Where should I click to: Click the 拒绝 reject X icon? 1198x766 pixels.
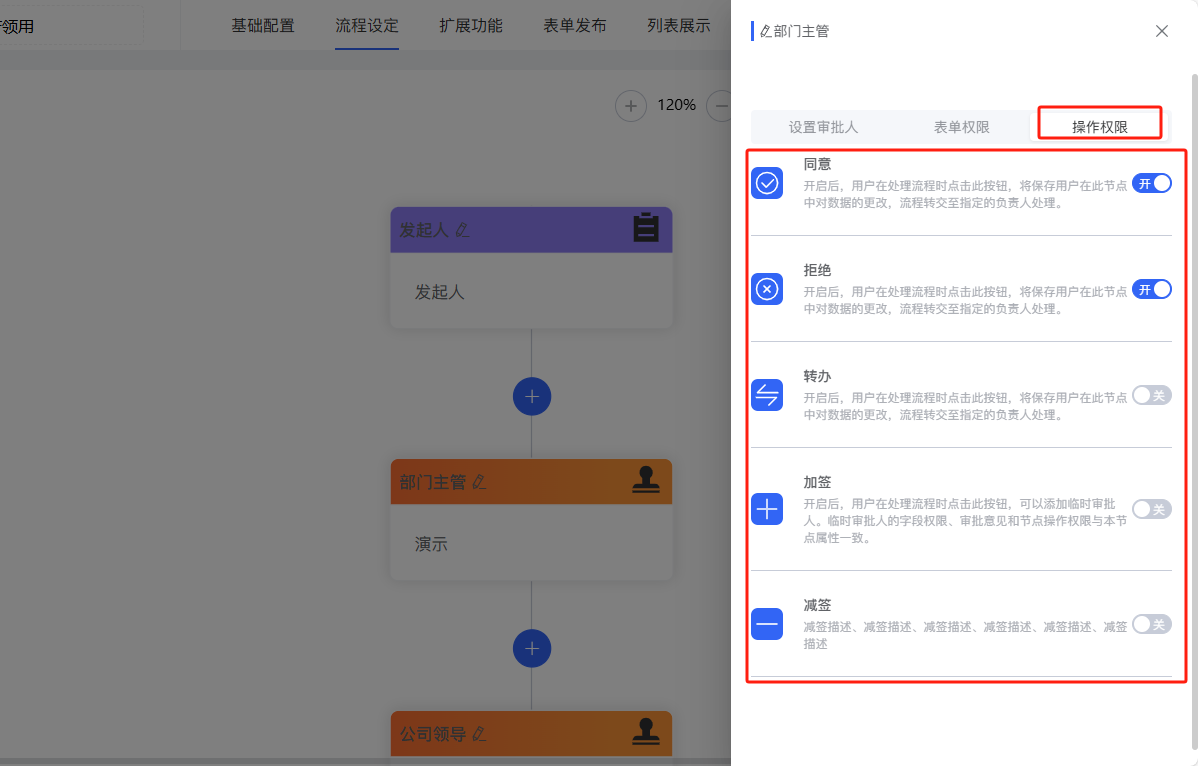coord(767,289)
